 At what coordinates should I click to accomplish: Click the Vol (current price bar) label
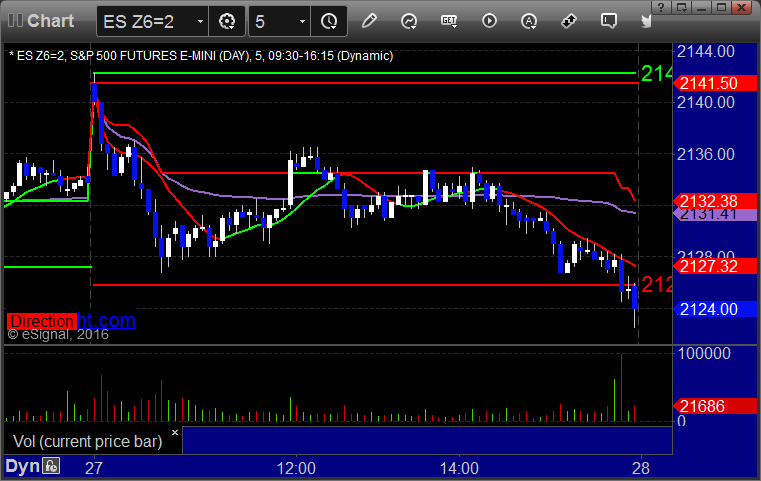pos(87,441)
